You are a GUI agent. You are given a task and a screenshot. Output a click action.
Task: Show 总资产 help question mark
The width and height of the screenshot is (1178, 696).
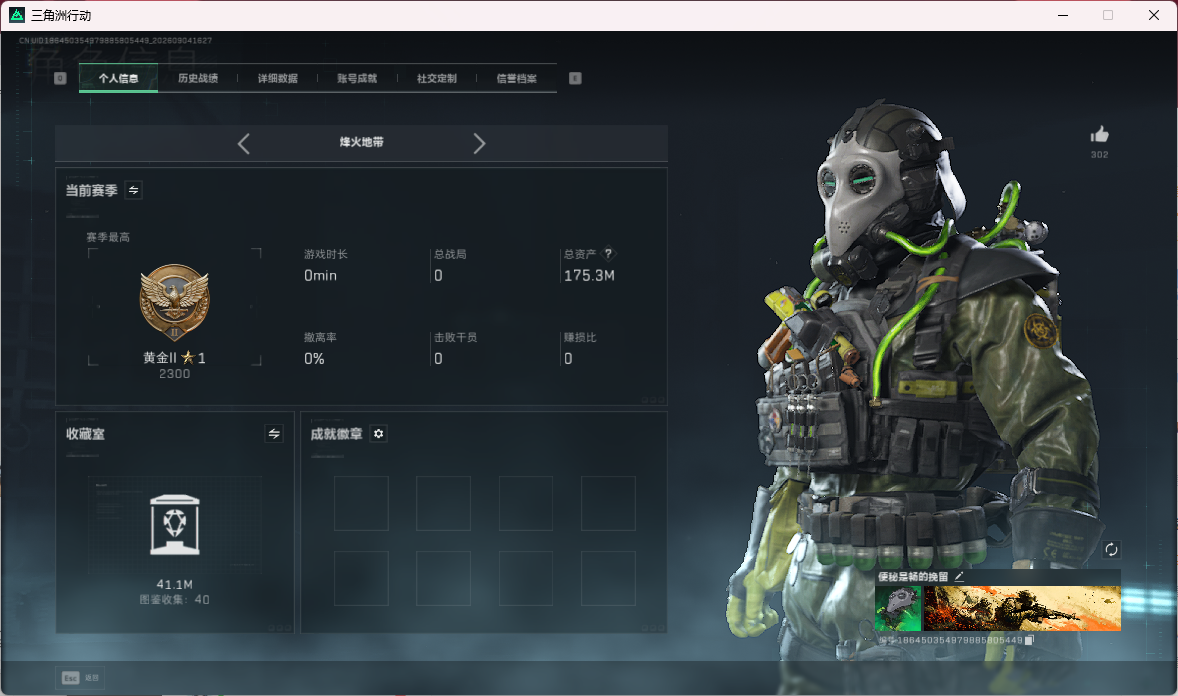[608, 254]
